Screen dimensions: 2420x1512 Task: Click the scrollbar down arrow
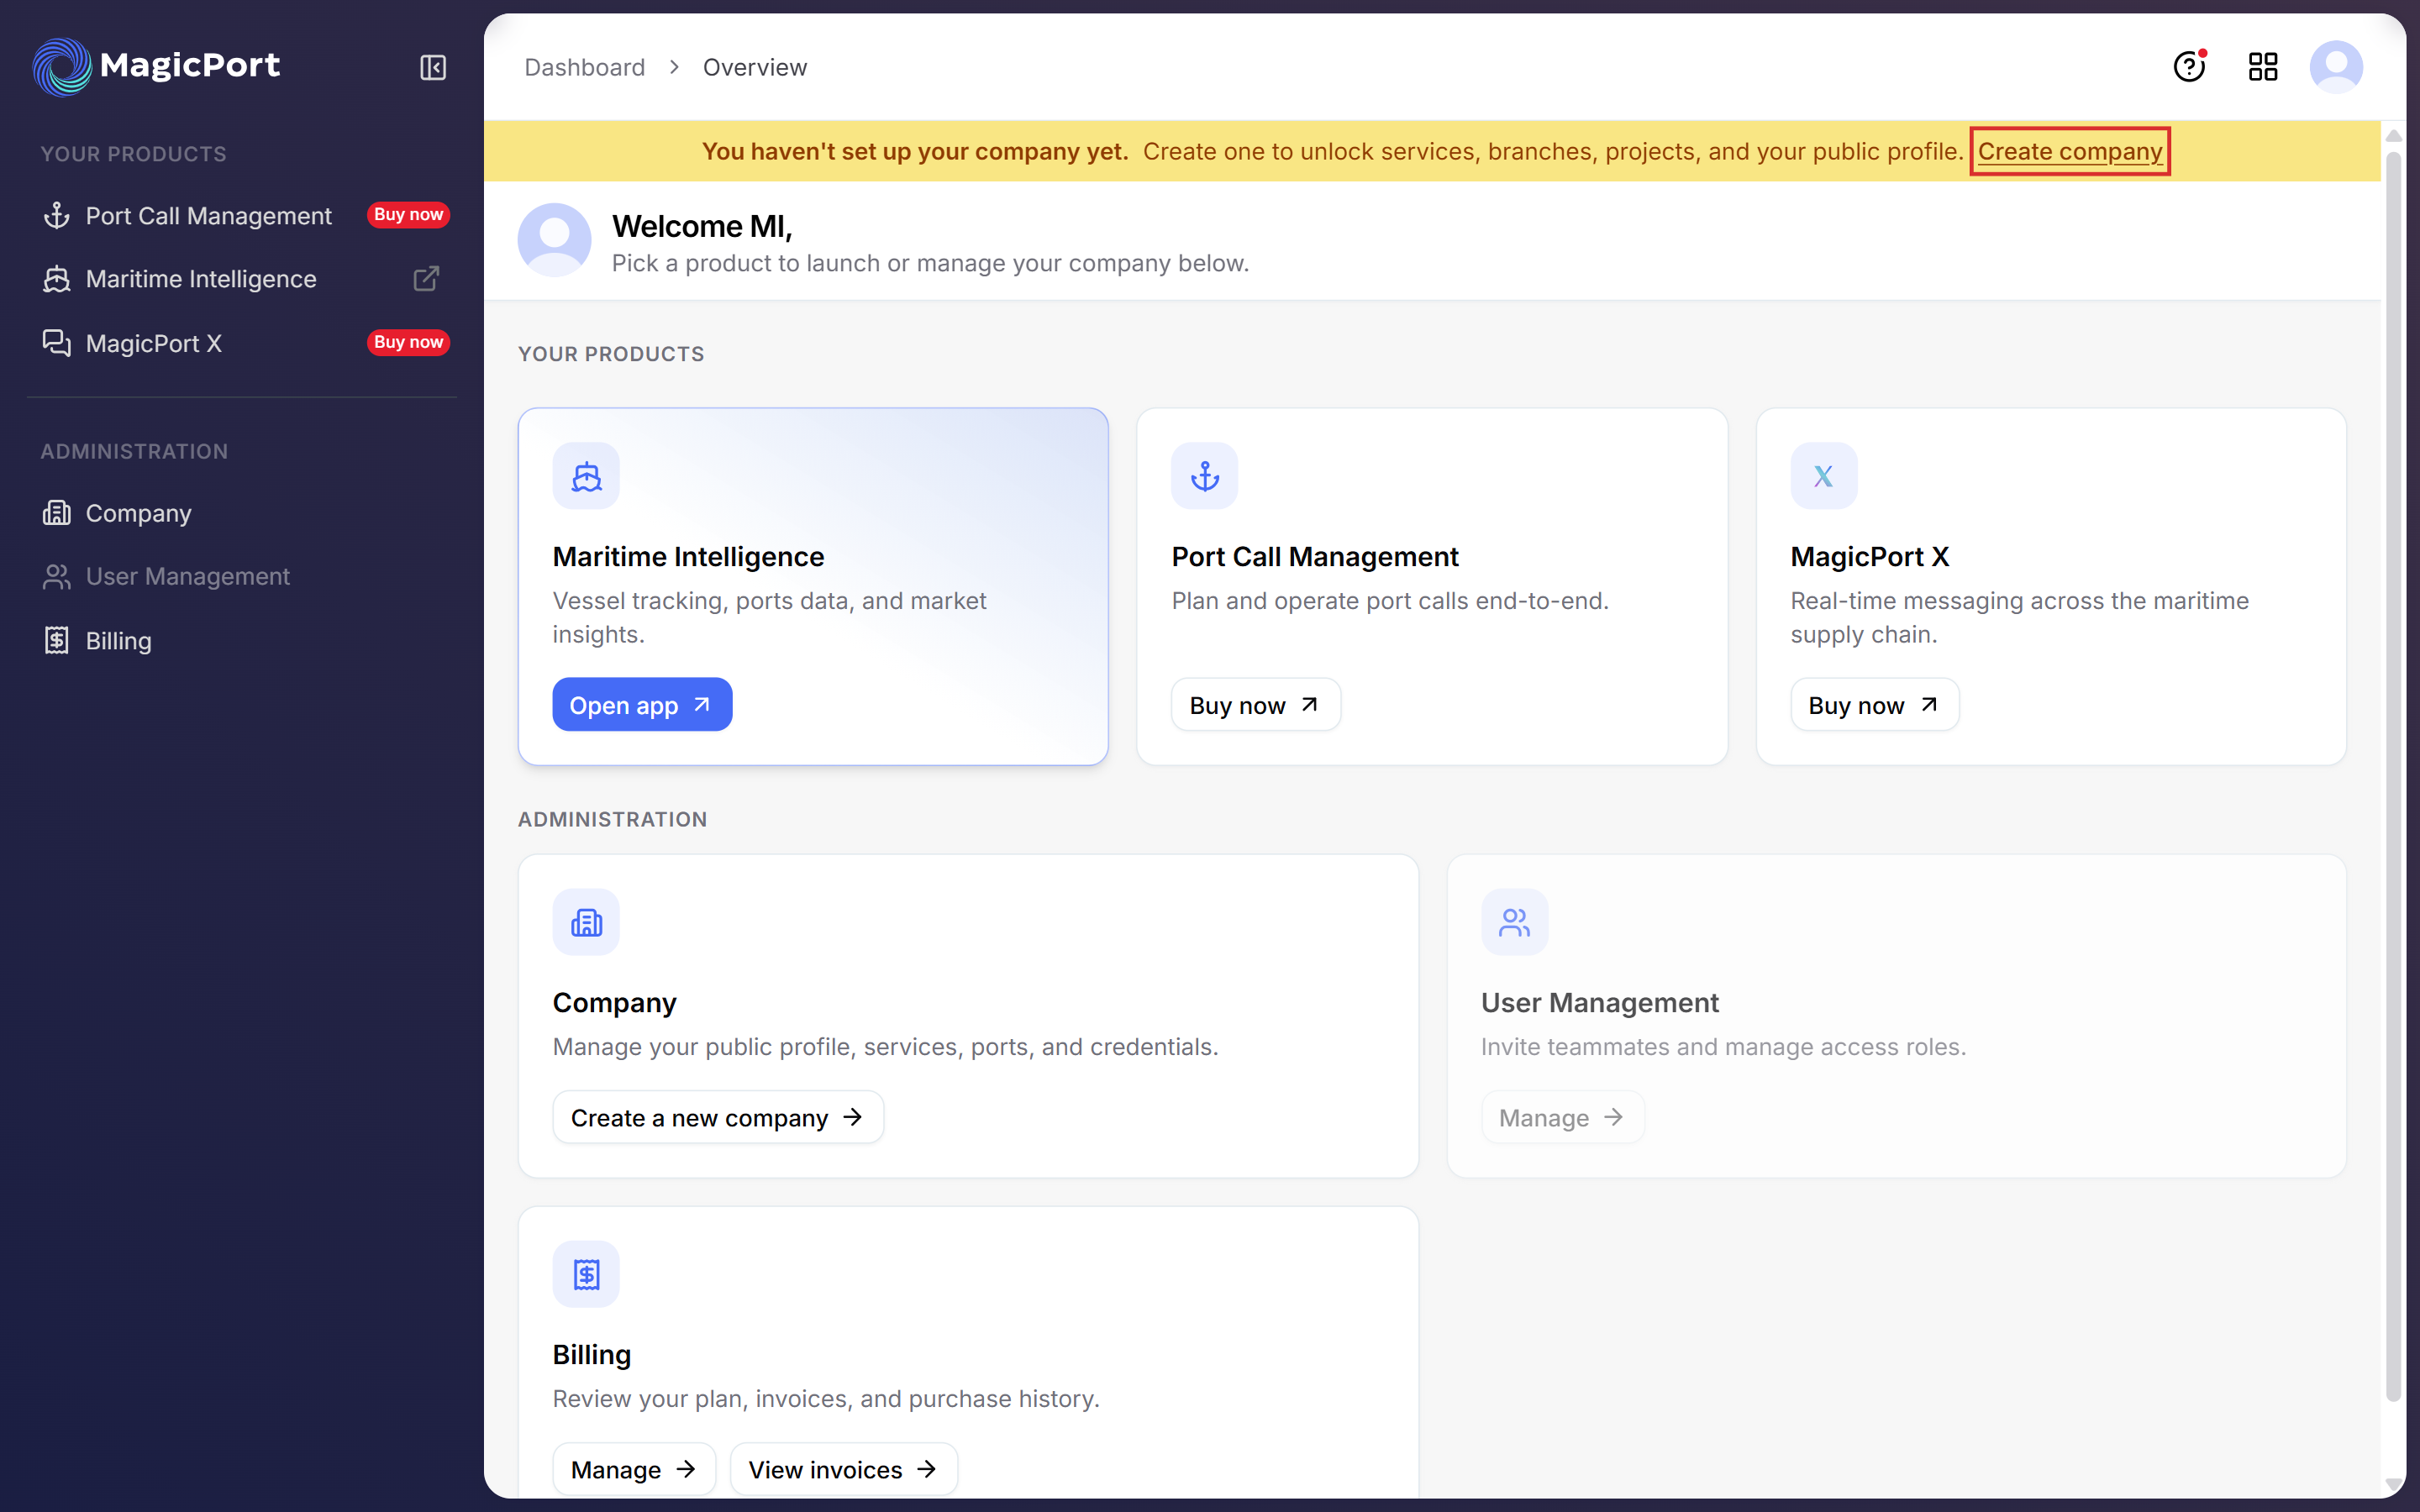click(x=2393, y=1484)
